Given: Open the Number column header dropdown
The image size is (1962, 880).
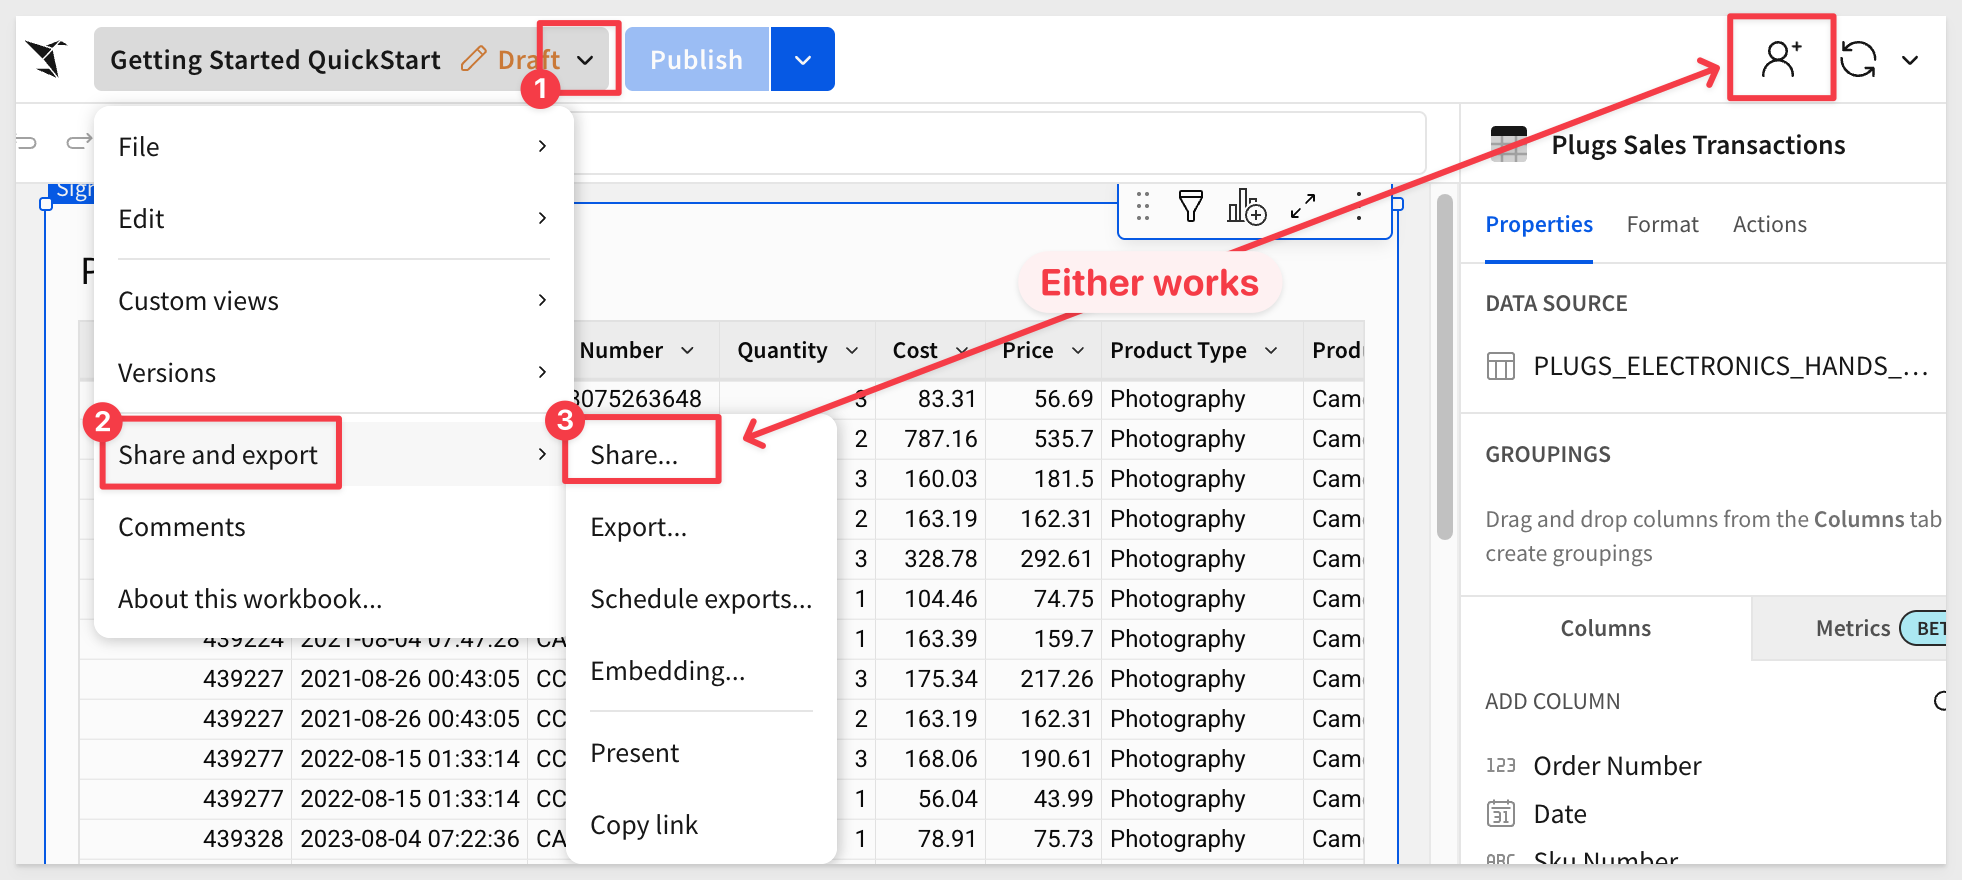Looking at the screenshot, I should [688, 351].
